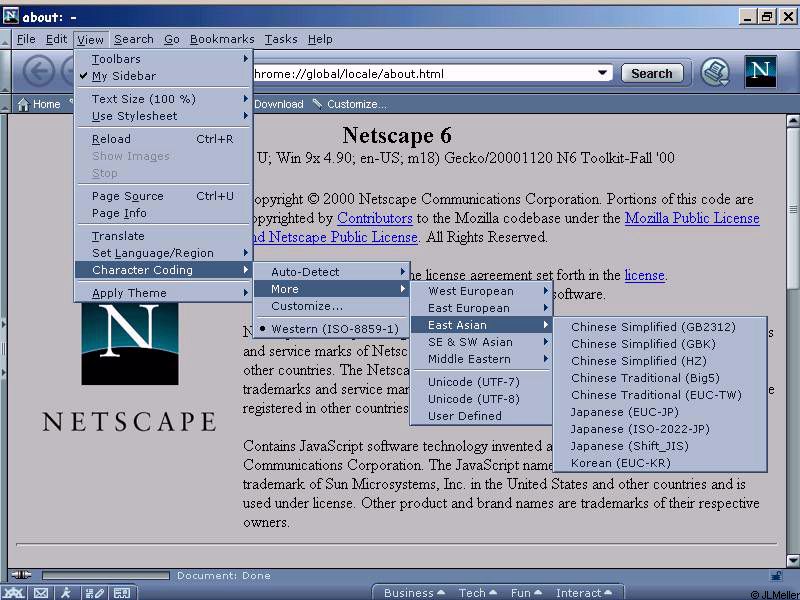Screen dimensions: 800x600
Task: Select Chinese Simplified (GB2312)
Action: point(660,327)
